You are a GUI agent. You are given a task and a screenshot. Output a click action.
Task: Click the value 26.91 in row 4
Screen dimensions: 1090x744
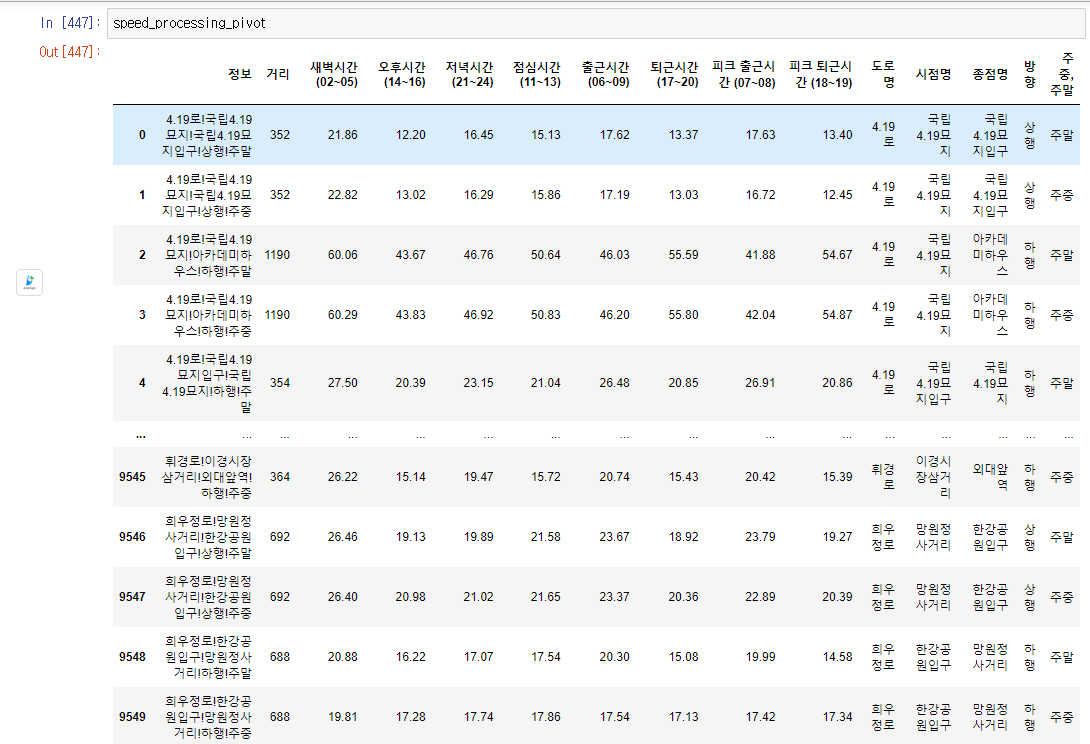click(x=760, y=382)
